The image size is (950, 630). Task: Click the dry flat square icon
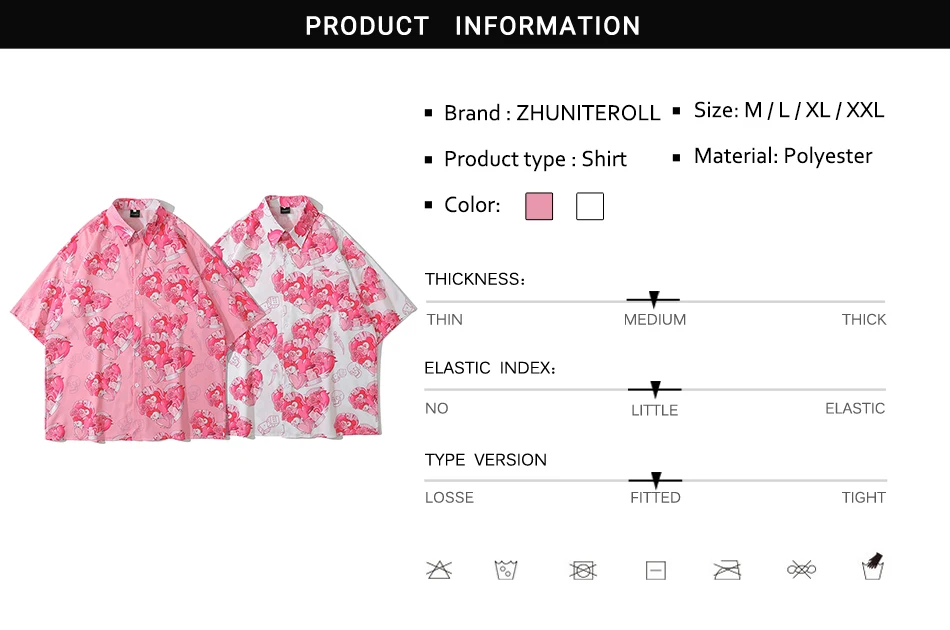point(655,570)
